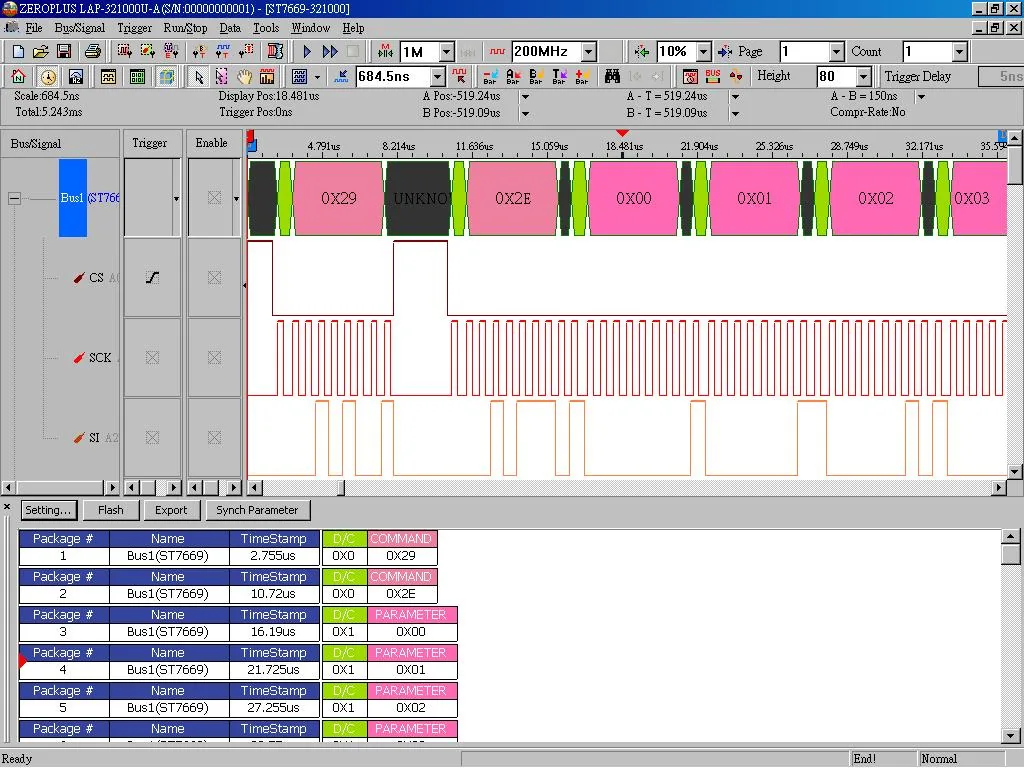Click the Setting... button
This screenshot has width=1024, height=768.
[48, 510]
